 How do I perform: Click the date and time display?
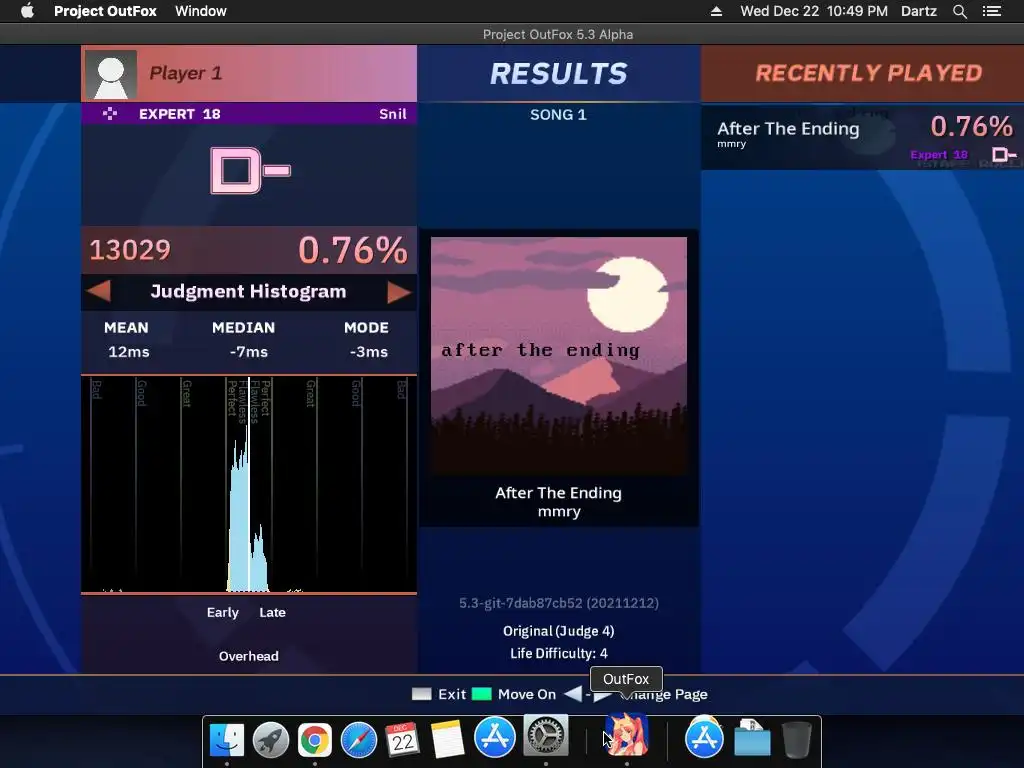click(x=814, y=11)
